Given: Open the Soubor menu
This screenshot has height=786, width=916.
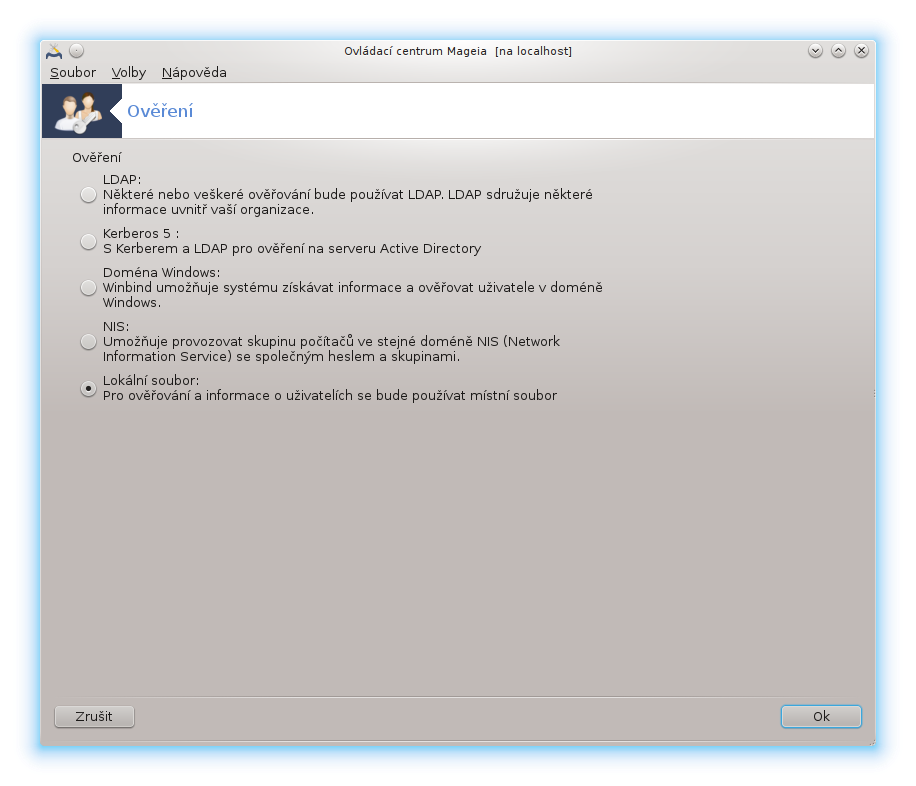Looking at the screenshot, I should [x=73, y=72].
